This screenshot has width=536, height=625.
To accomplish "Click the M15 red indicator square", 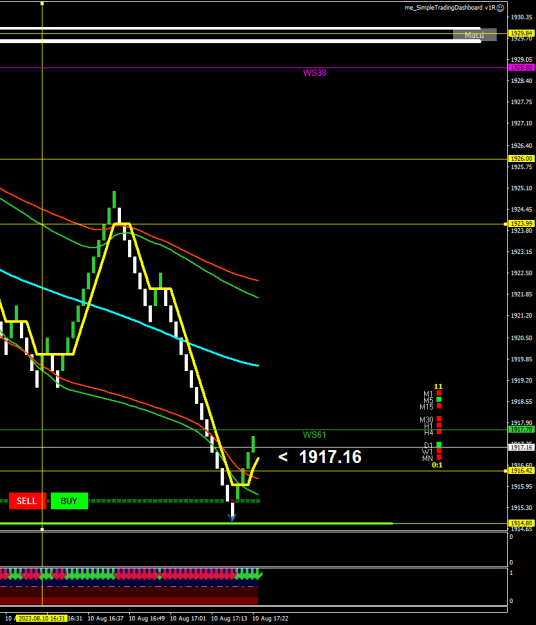I will (x=439, y=406).
